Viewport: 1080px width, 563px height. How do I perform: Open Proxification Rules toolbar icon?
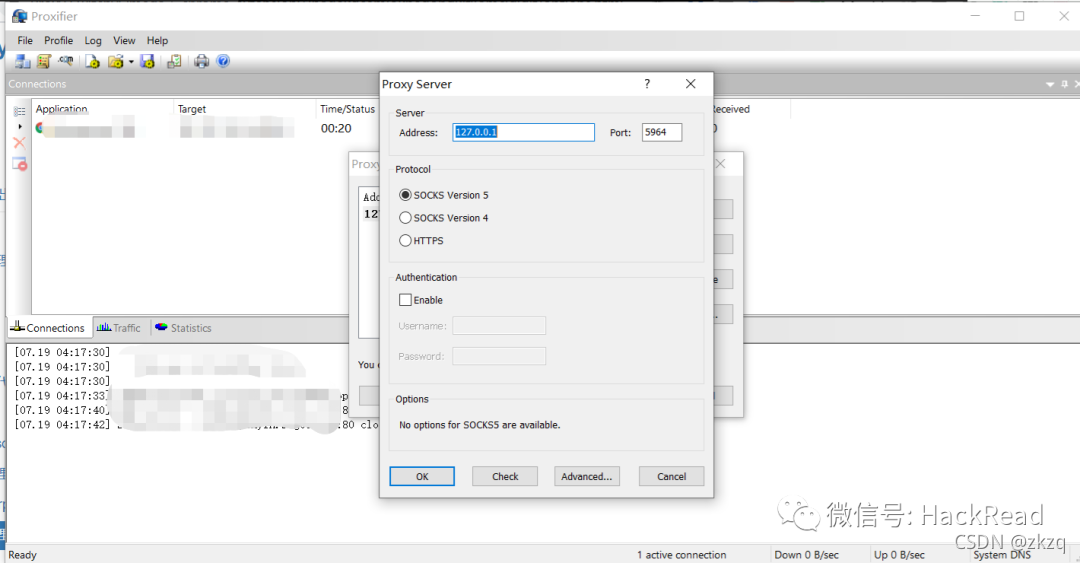[44, 61]
